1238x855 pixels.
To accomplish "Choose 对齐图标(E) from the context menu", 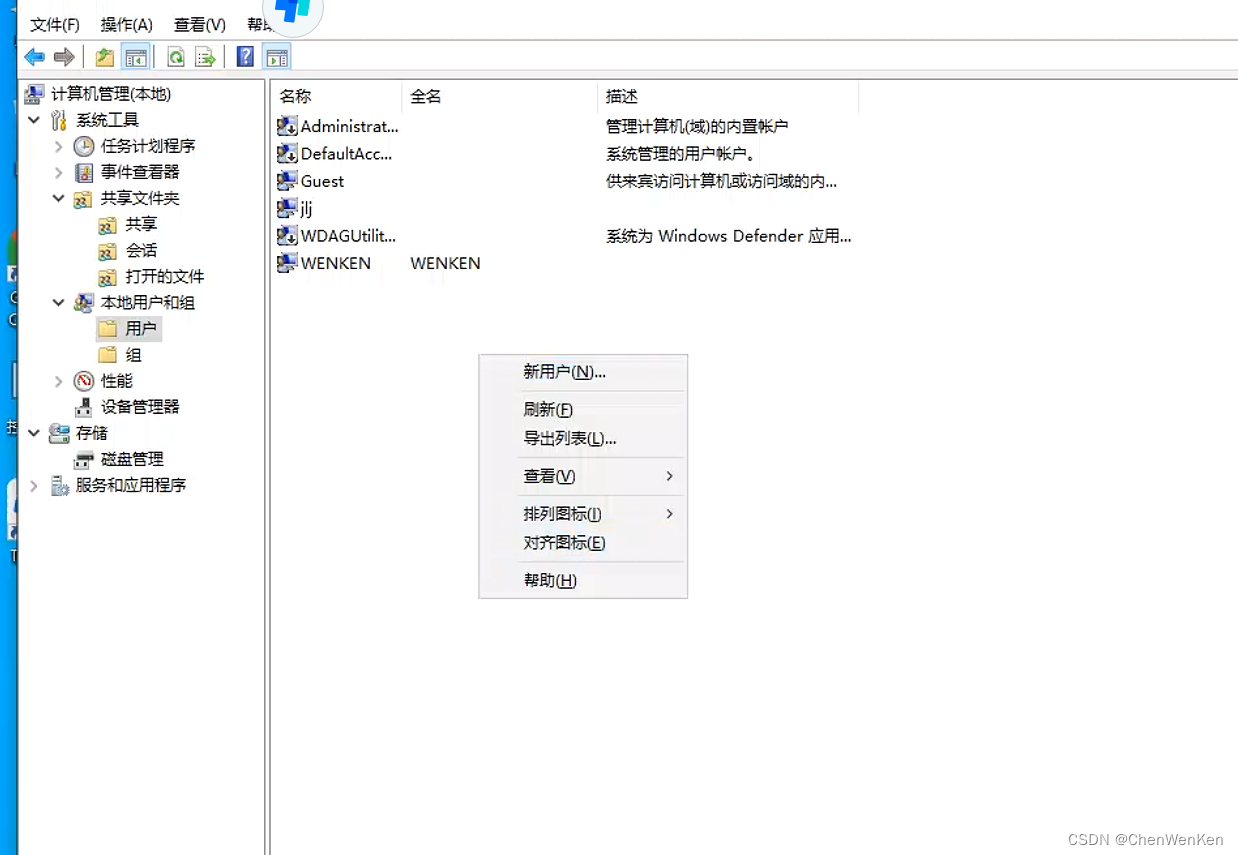I will 583,543.
